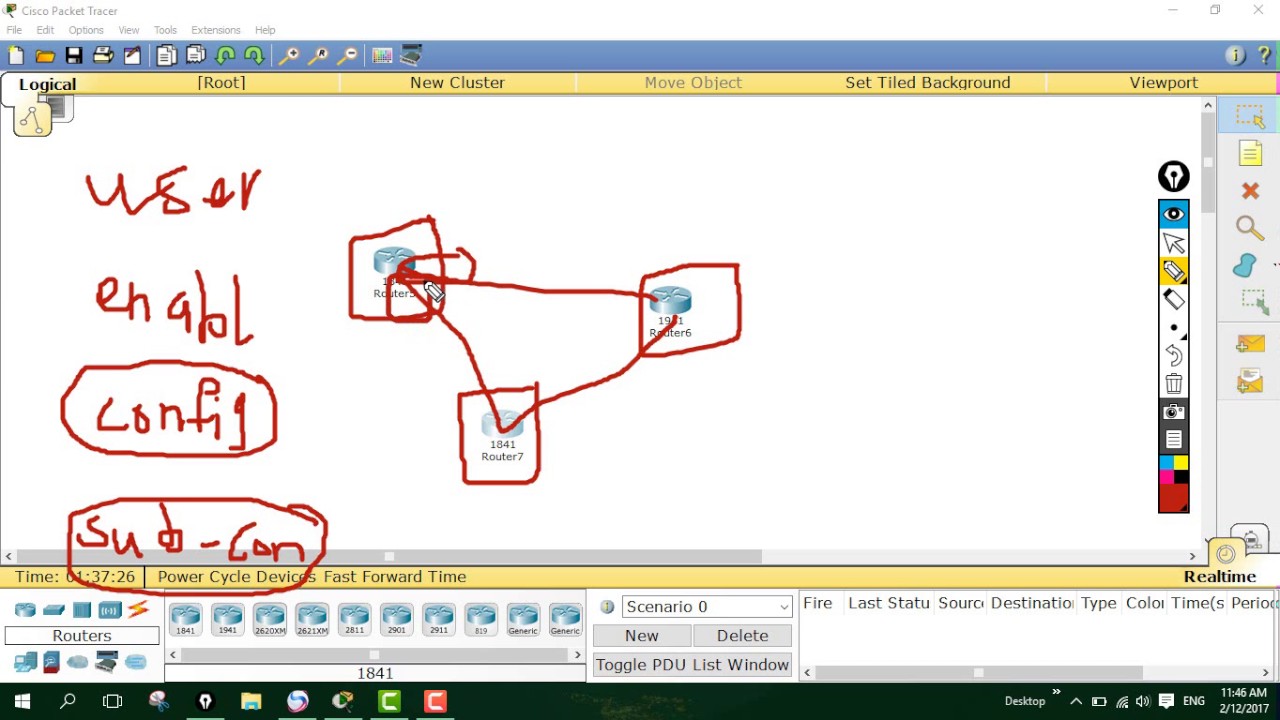Open the Edit menu
Viewport: 1280px width, 720px height.
point(45,30)
